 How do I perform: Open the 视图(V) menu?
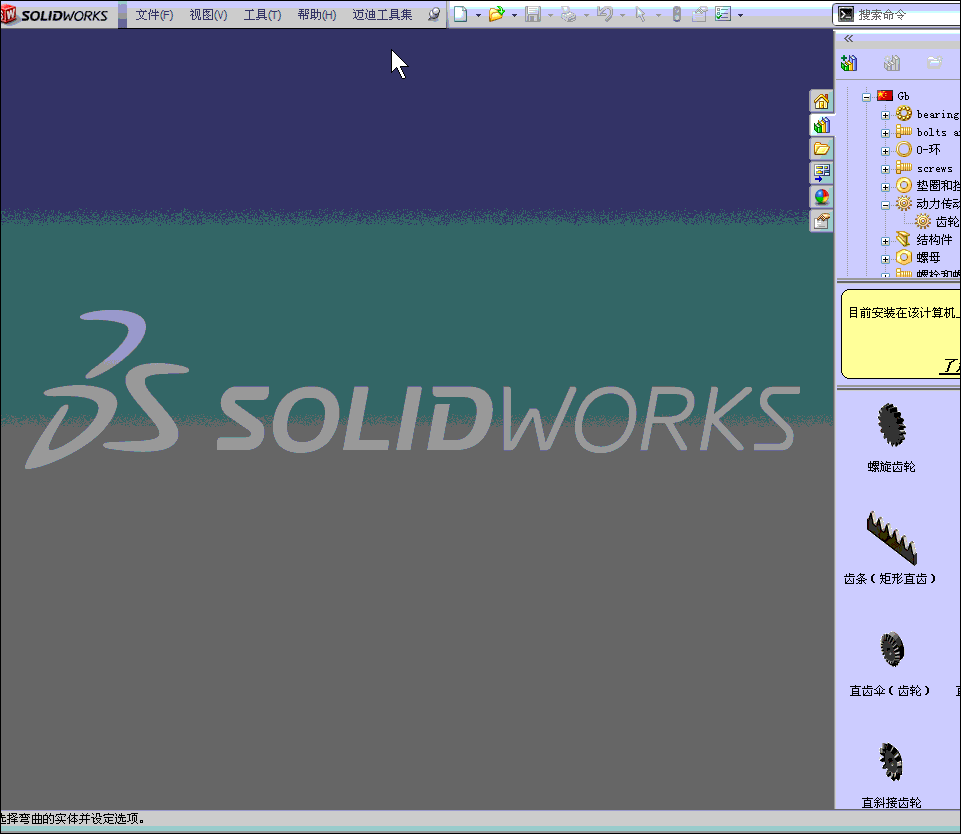[208, 15]
